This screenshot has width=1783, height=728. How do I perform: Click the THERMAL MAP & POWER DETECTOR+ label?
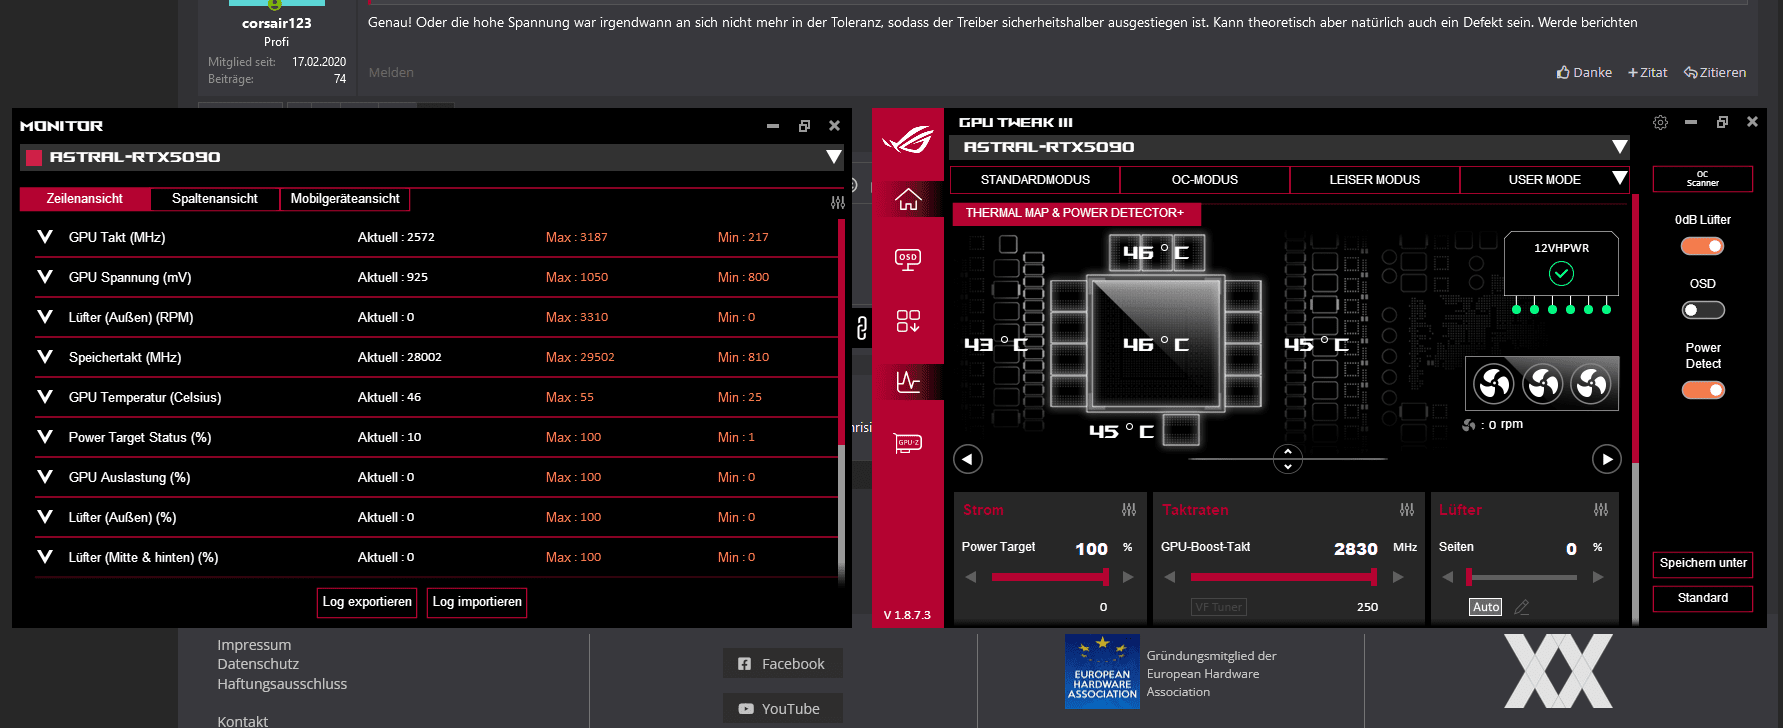1075,213
